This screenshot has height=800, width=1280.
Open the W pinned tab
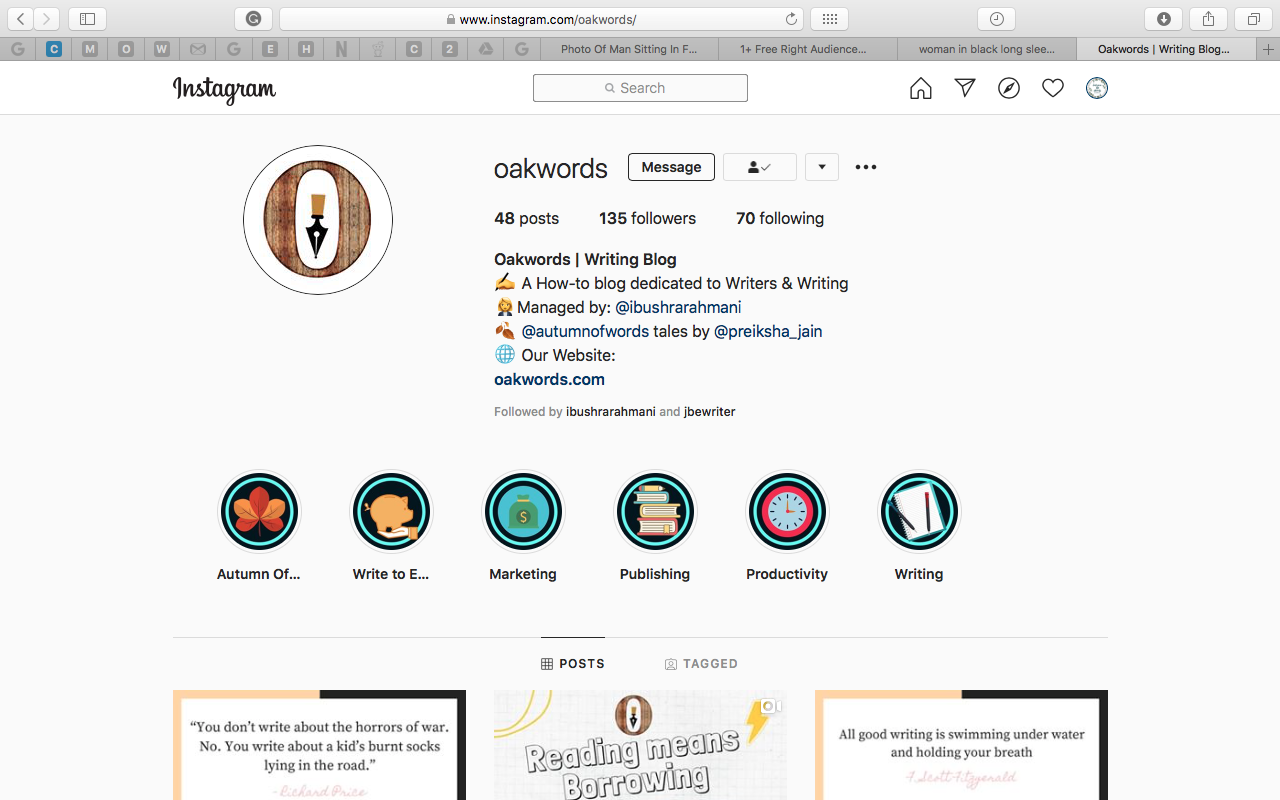click(162, 49)
